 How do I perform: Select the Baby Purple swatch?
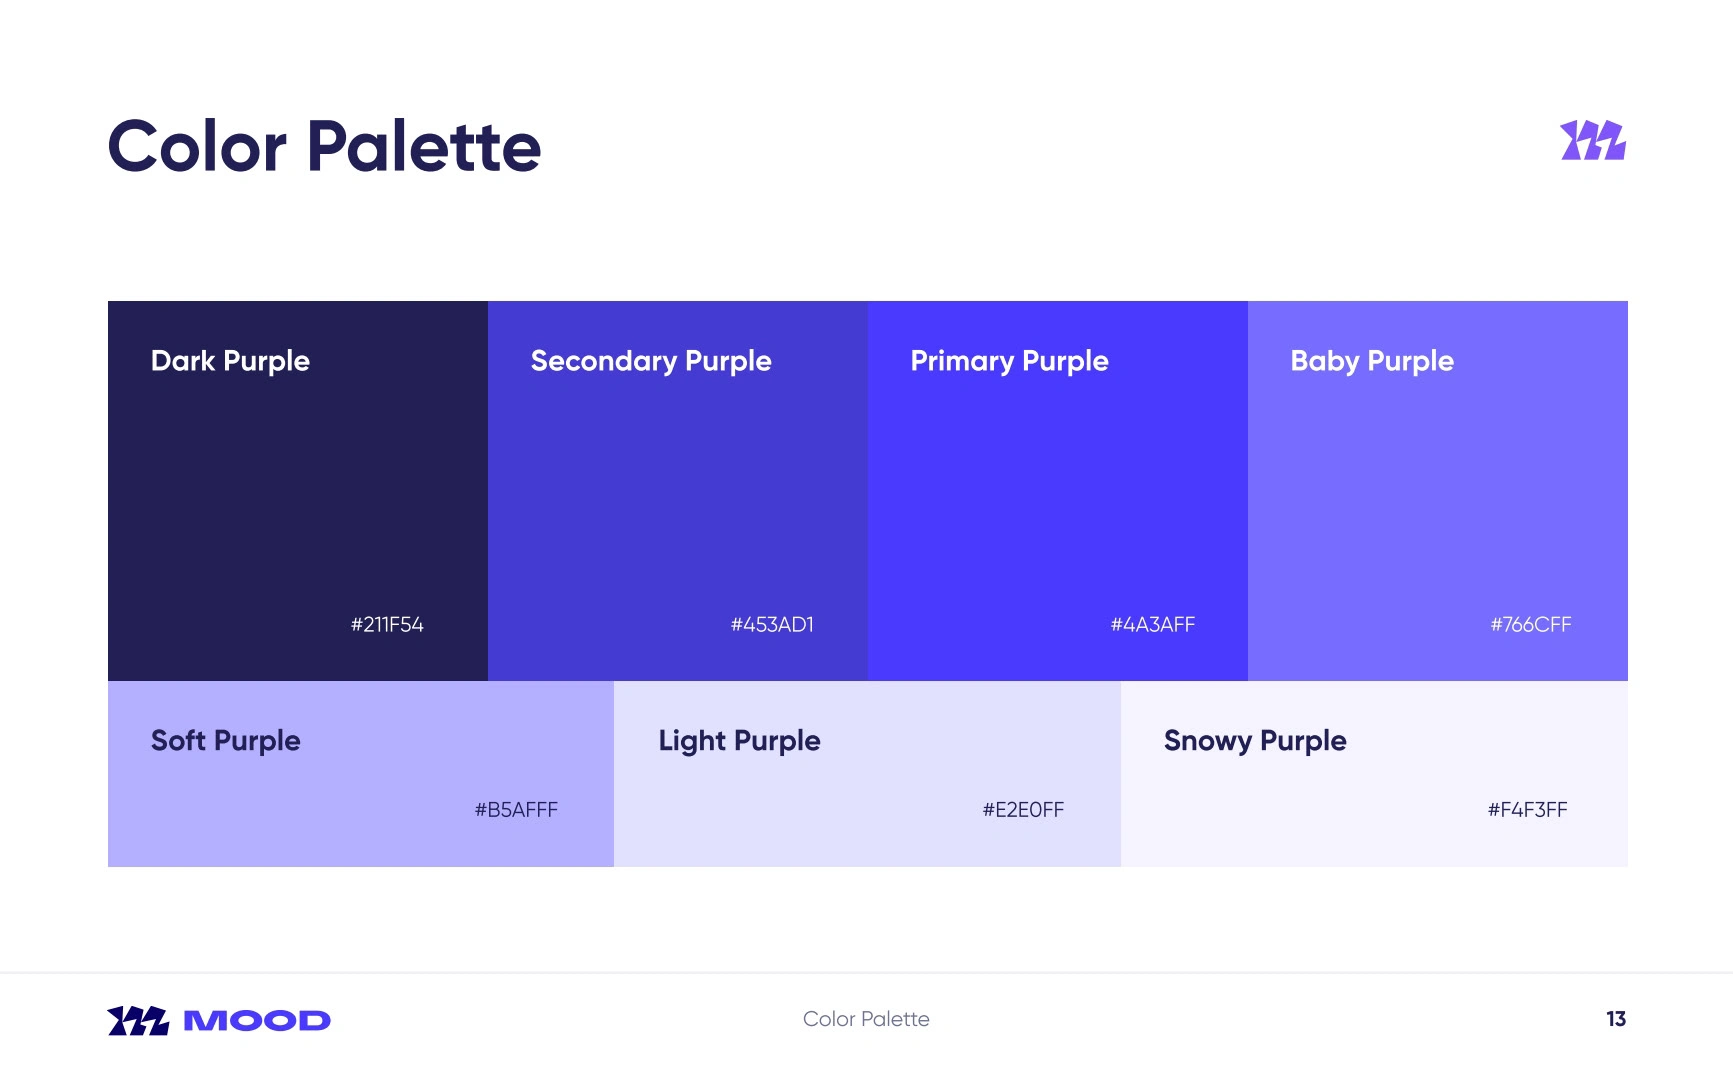pos(1437,490)
